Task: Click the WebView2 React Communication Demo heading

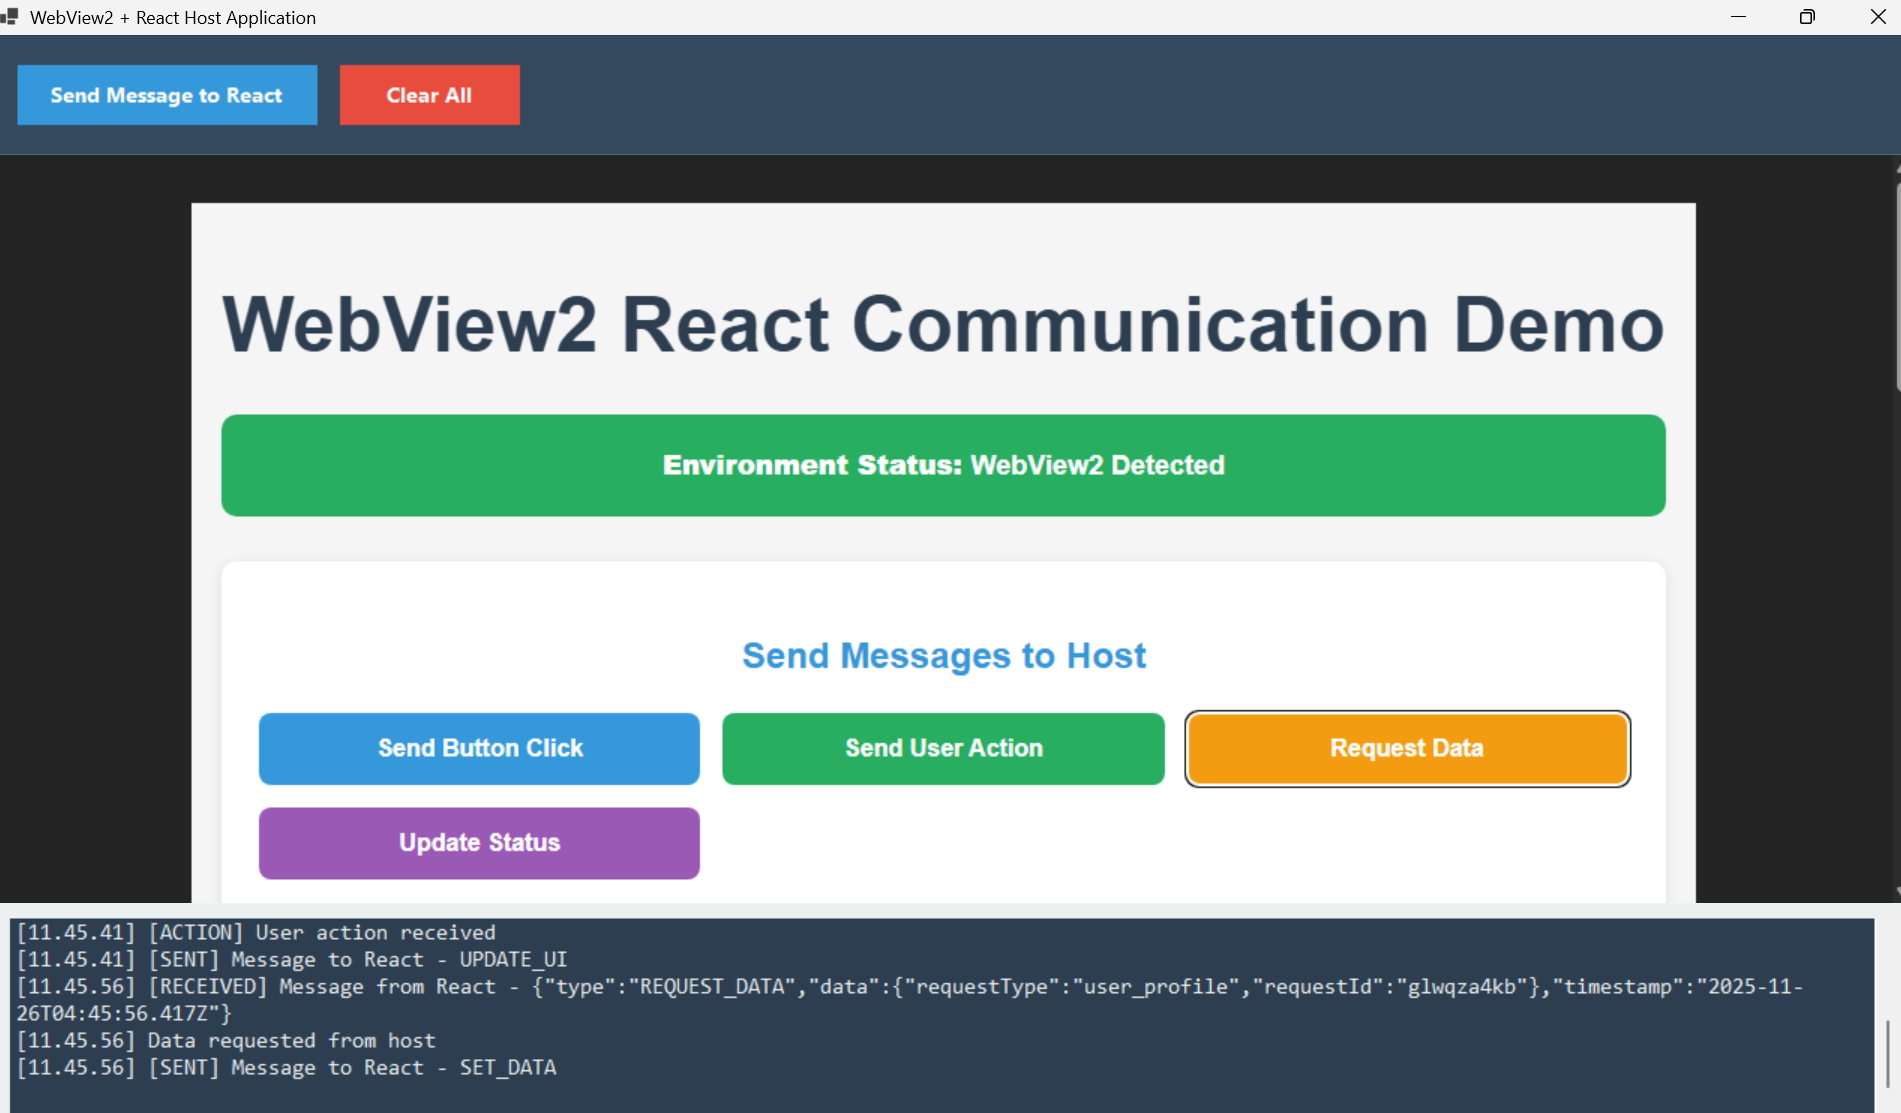Action: pos(943,325)
